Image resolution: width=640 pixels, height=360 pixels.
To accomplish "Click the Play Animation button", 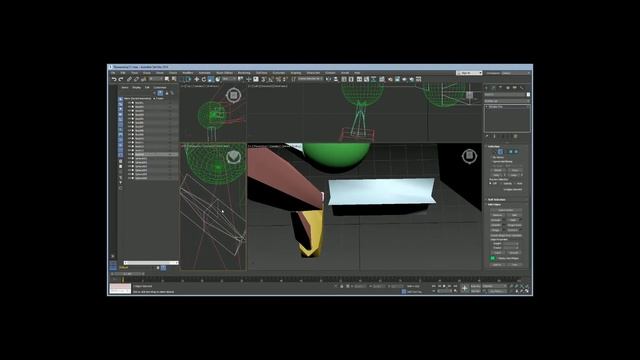I will coord(444,286).
